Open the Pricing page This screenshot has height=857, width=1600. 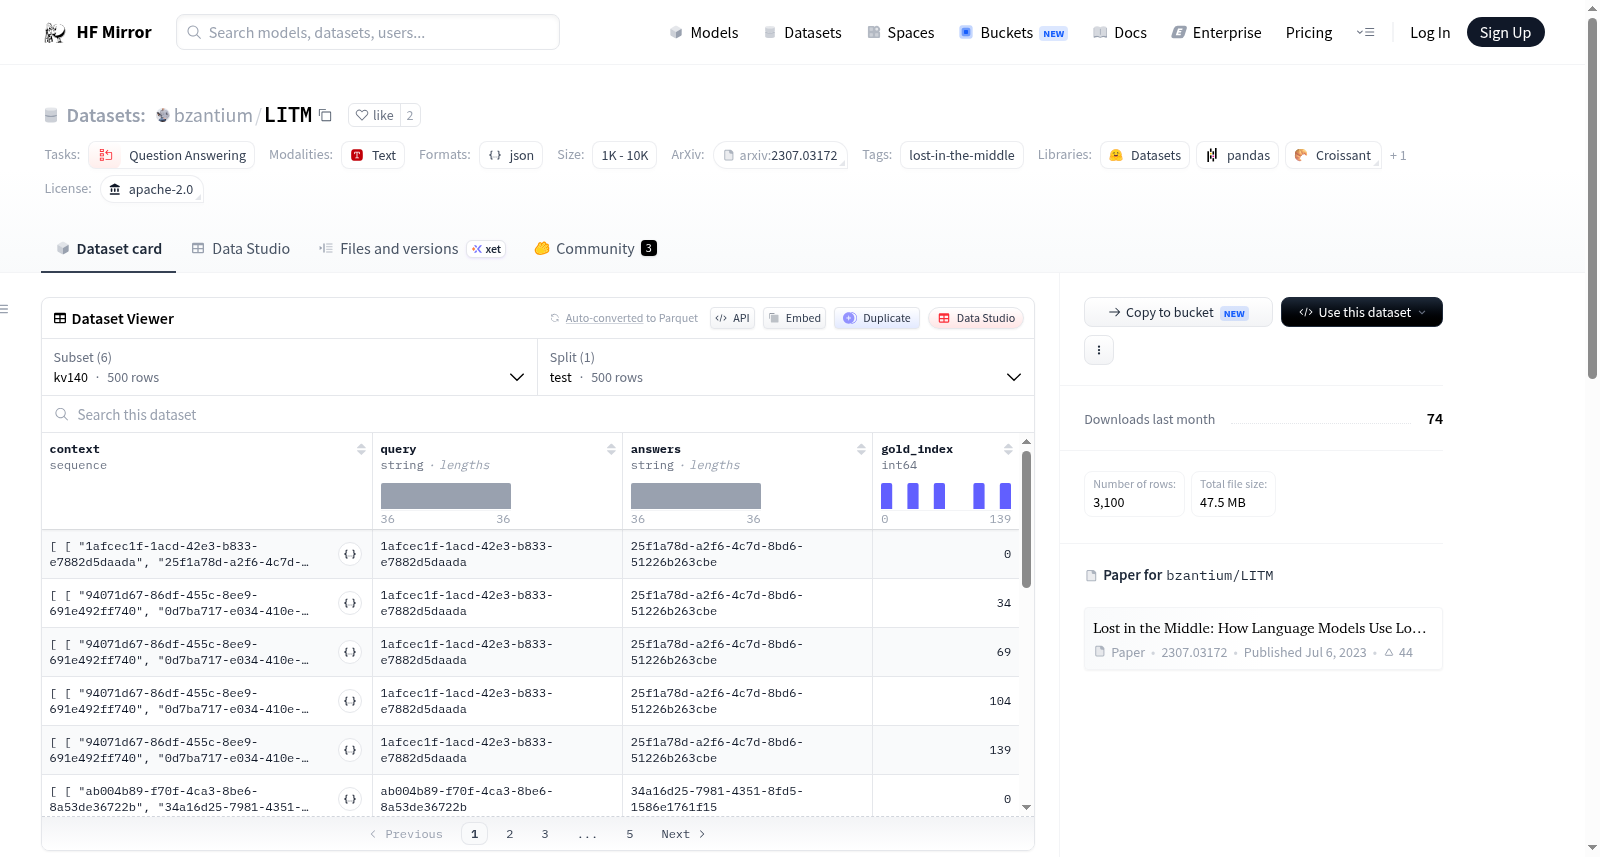coord(1309,33)
